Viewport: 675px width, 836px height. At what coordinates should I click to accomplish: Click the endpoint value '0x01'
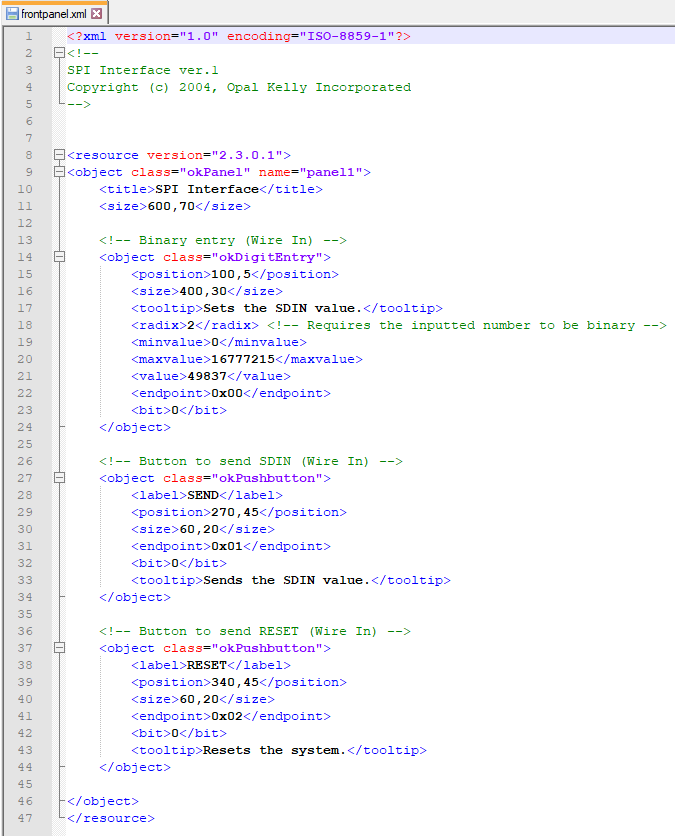coord(227,546)
